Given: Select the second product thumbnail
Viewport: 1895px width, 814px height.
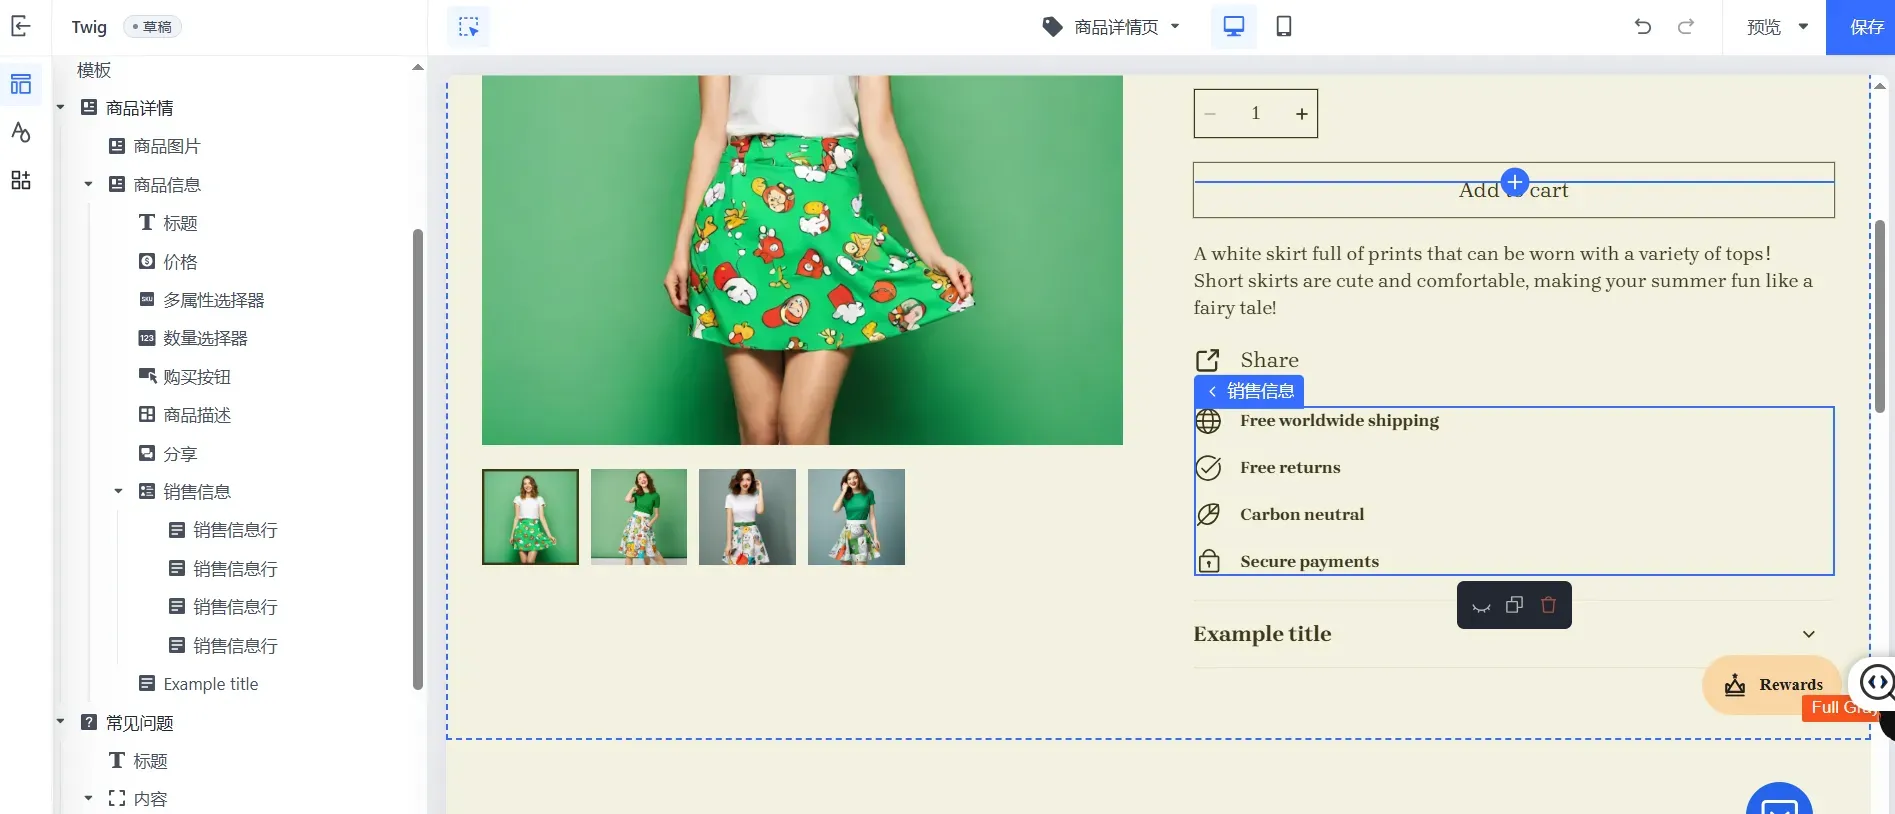Looking at the screenshot, I should [x=639, y=517].
